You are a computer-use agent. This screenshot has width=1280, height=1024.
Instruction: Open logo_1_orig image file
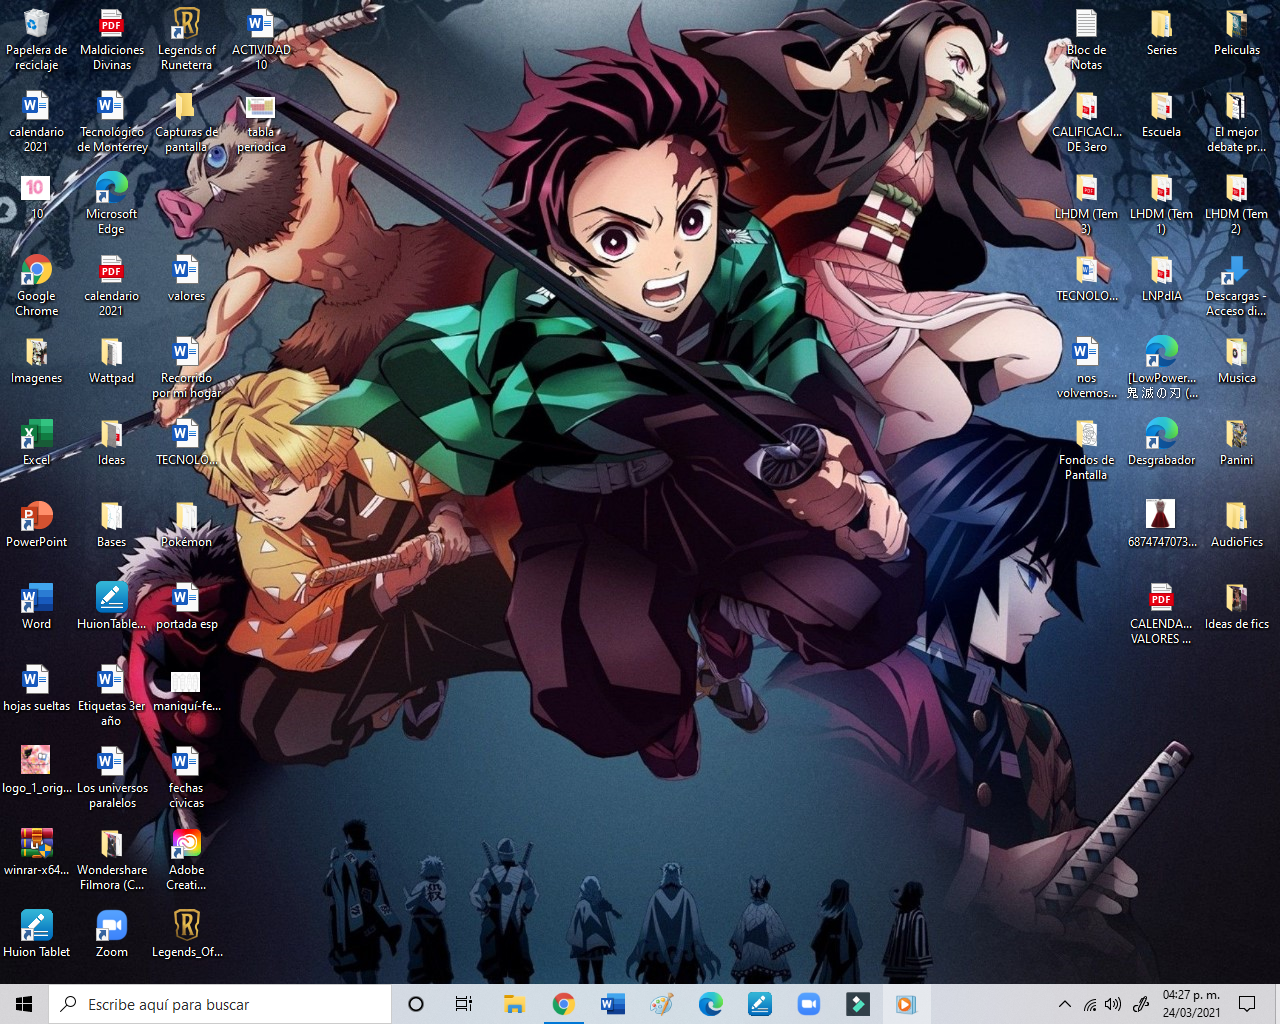pos(36,770)
